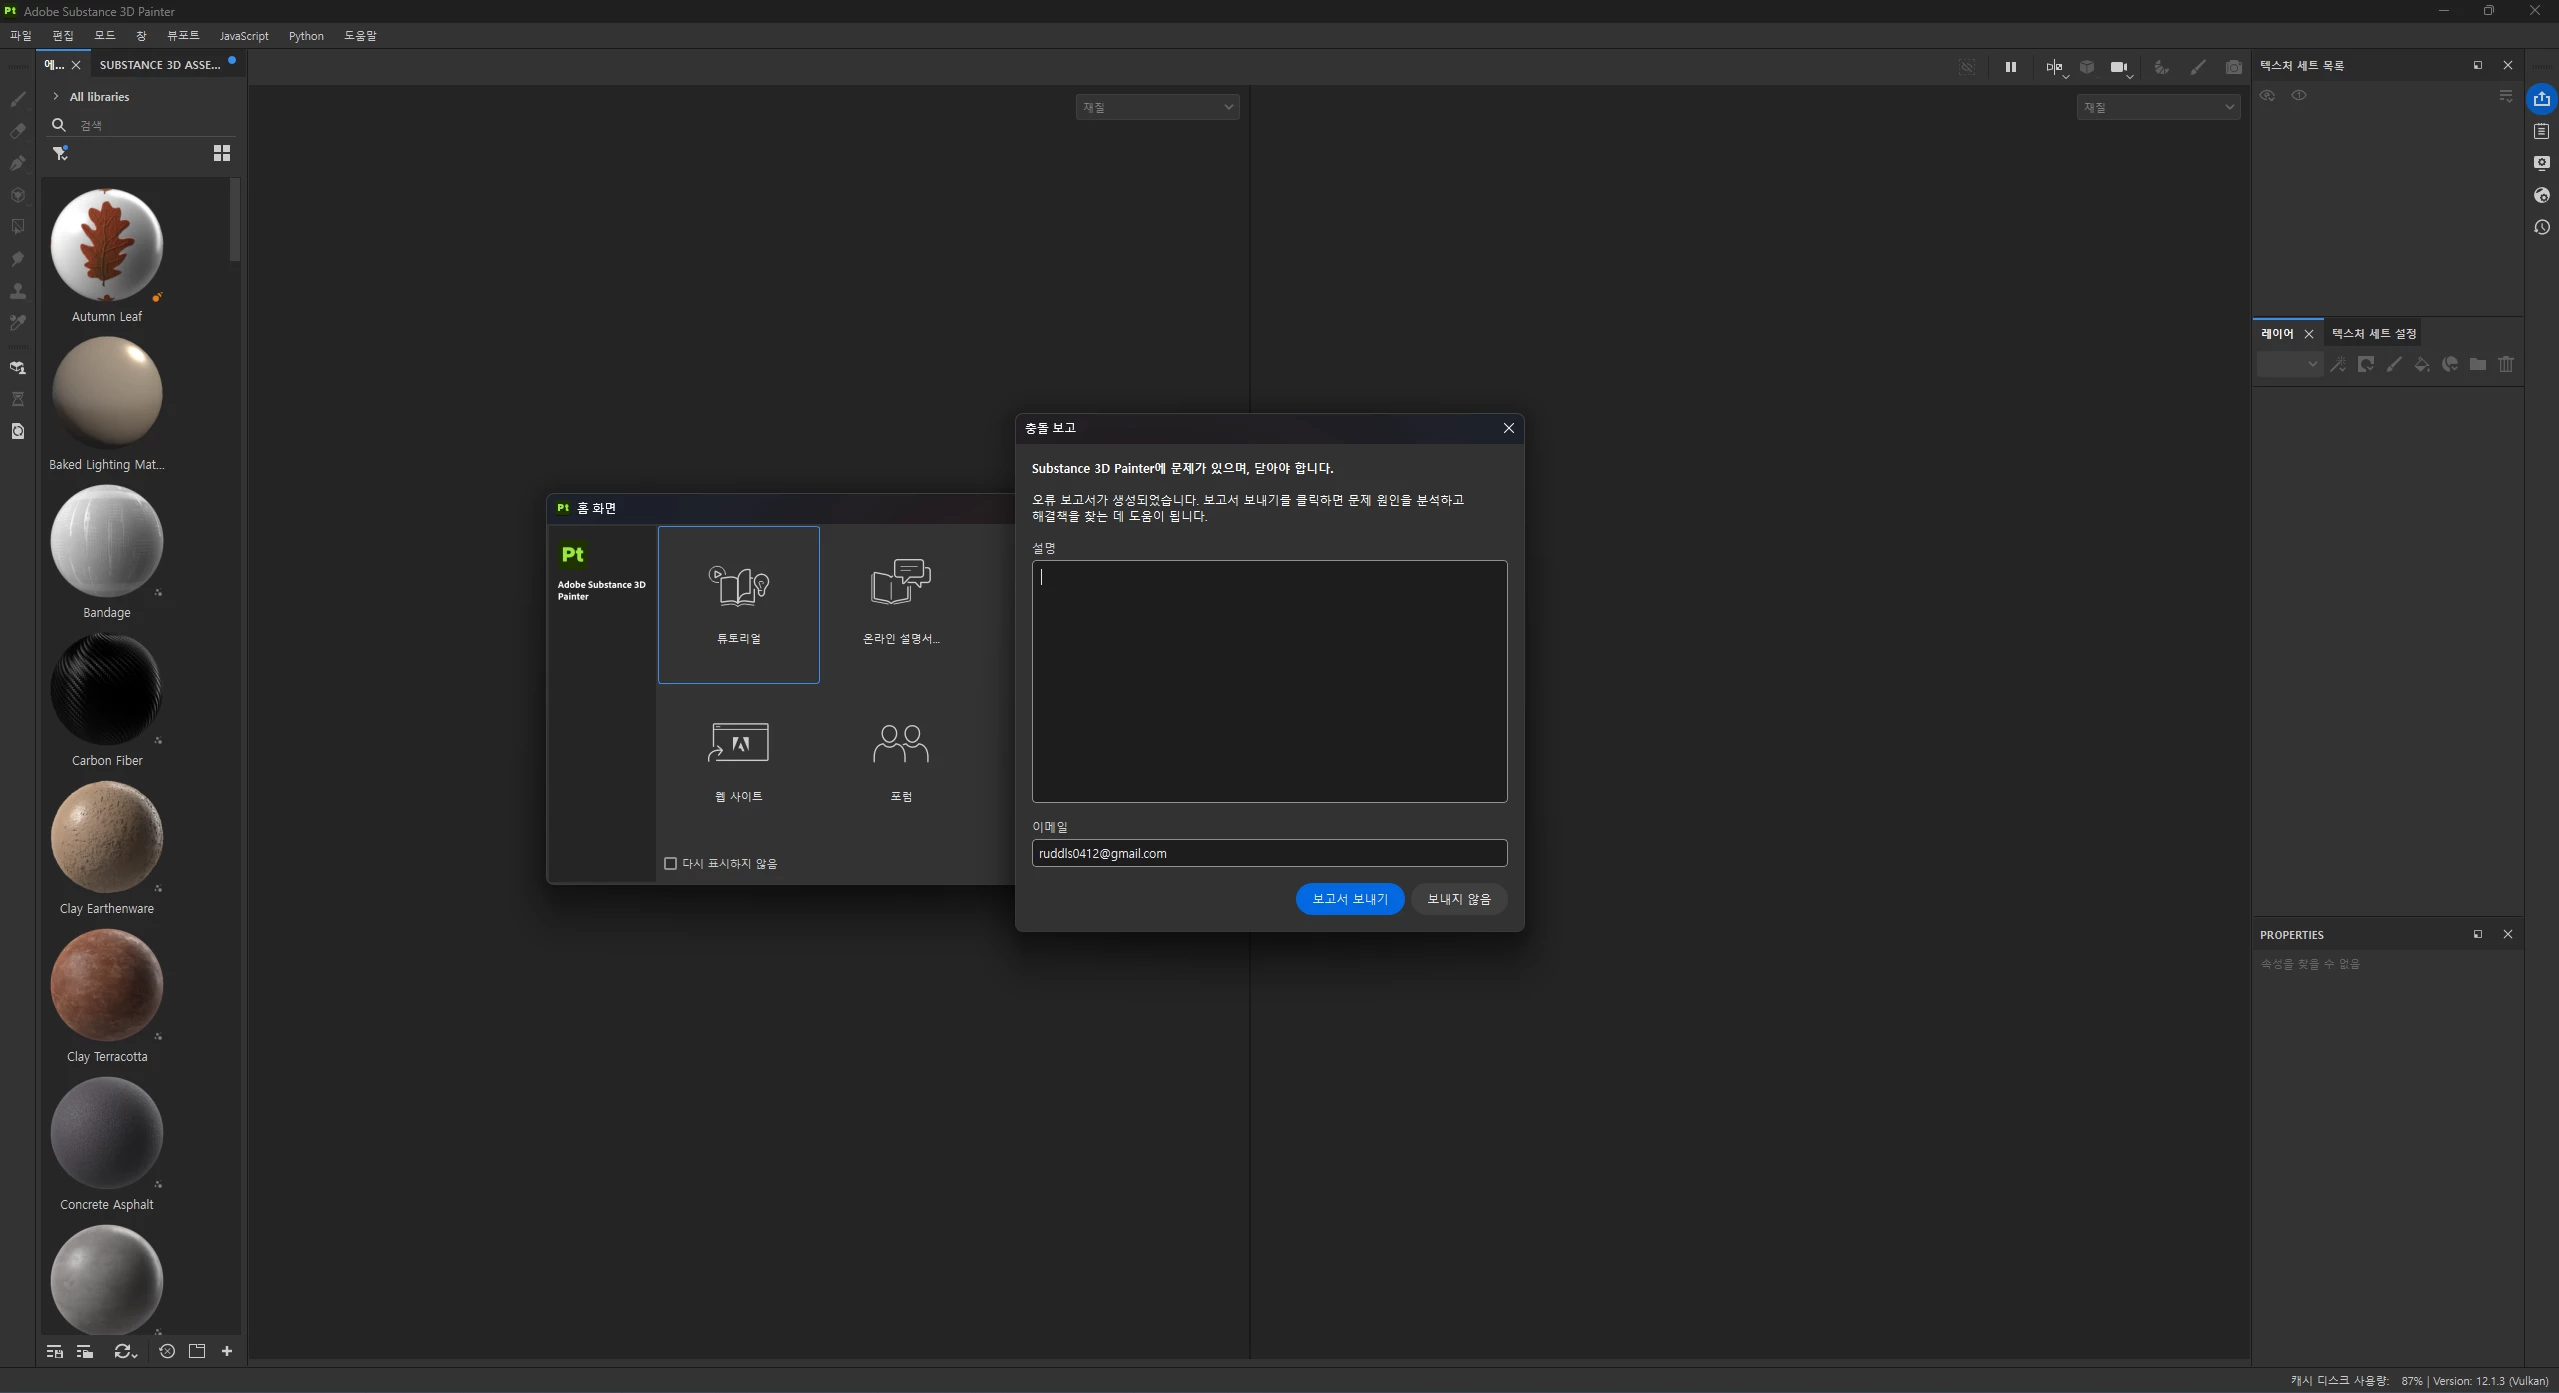The image size is (2559, 1393).
Task: Take a viewport screenshot with camera icon
Action: [x=2233, y=67]
